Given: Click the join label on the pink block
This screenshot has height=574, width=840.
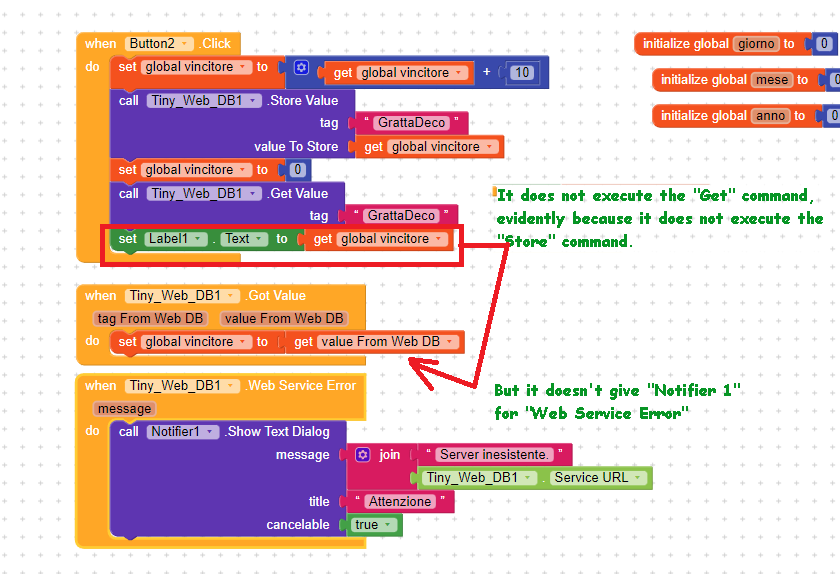Looking at the screenshot, I should [x=389, y=455].
